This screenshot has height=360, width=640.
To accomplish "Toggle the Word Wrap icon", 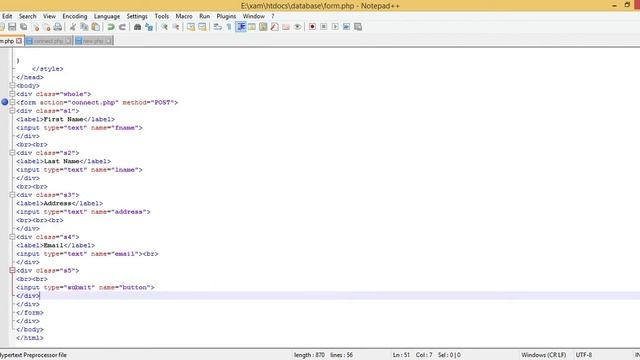I will 218,27.
